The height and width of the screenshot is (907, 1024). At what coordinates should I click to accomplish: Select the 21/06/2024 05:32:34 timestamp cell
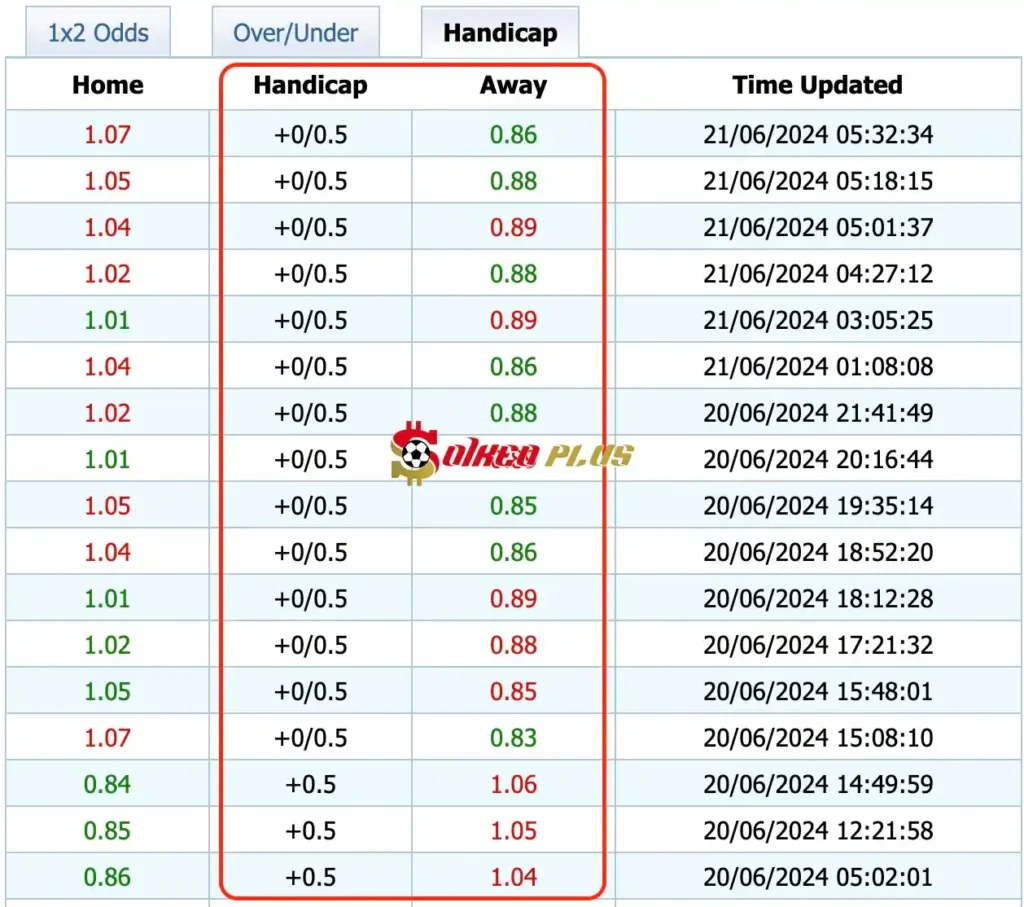pos(817,134)
